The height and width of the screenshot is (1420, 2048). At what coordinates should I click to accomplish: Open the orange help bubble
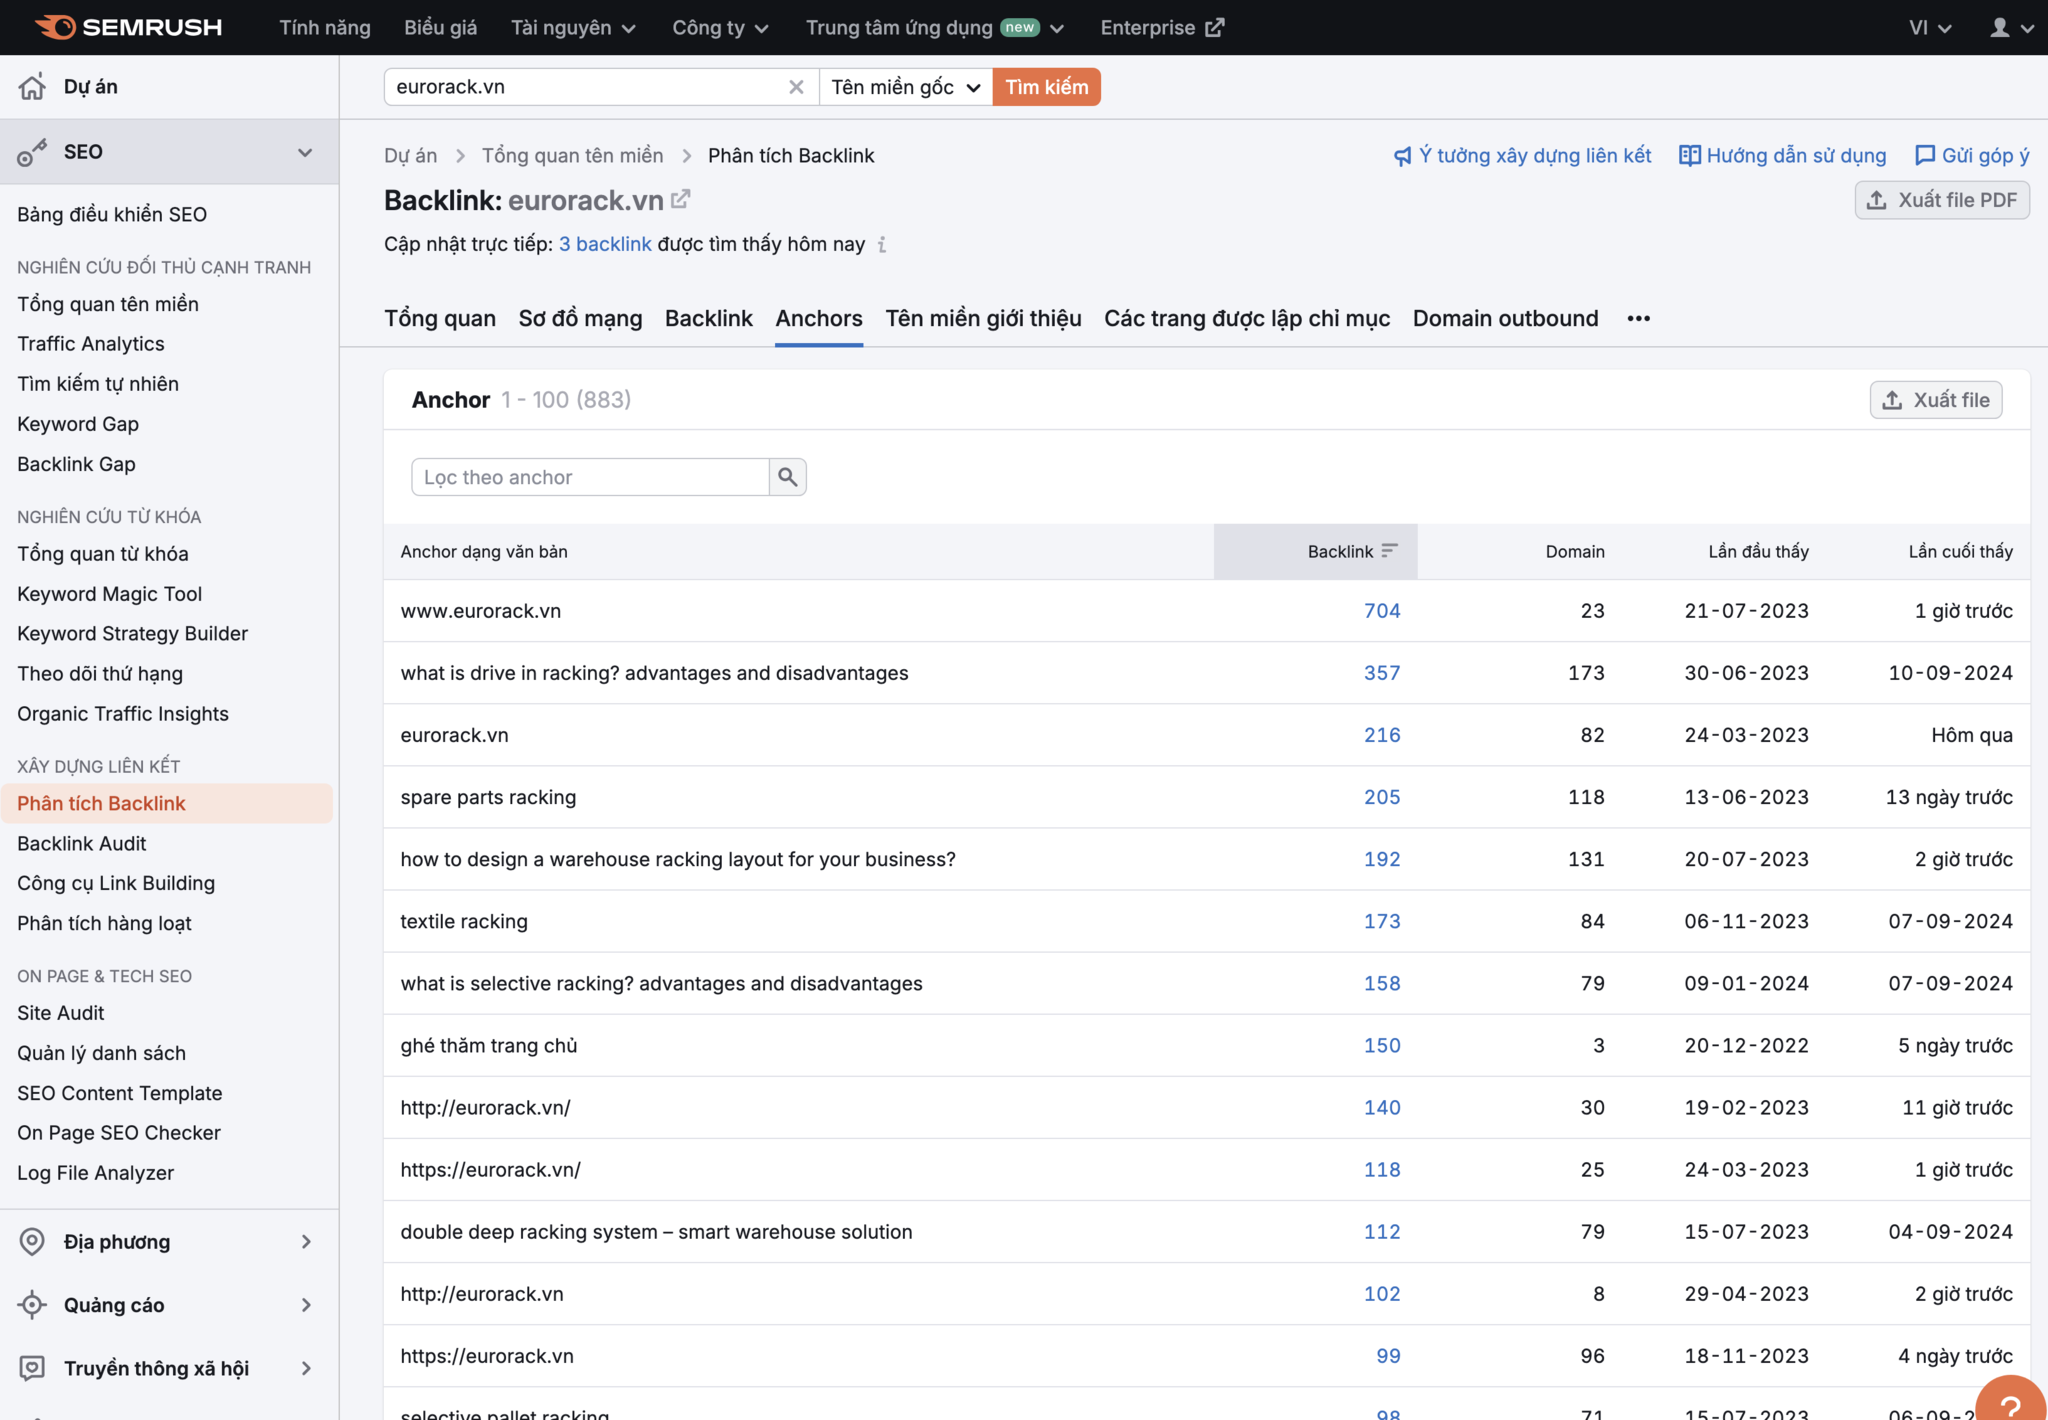point(2010,1401)
